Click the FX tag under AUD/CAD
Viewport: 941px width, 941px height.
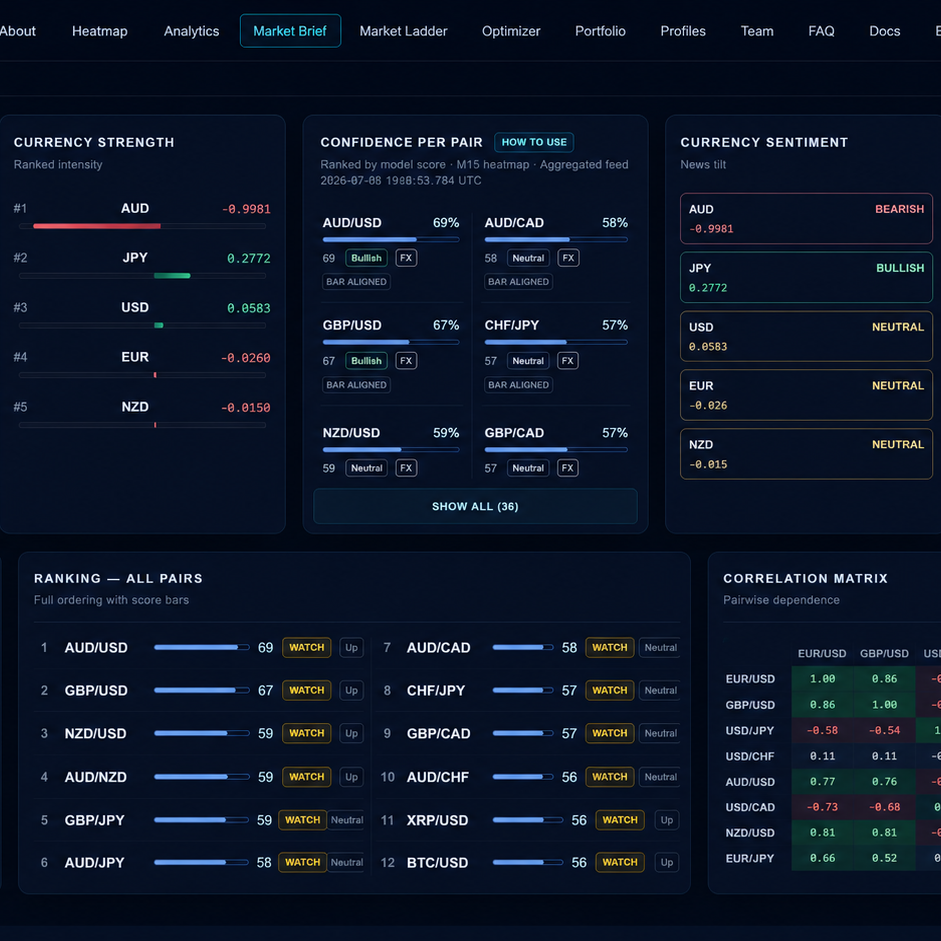(x=568, y=258)
